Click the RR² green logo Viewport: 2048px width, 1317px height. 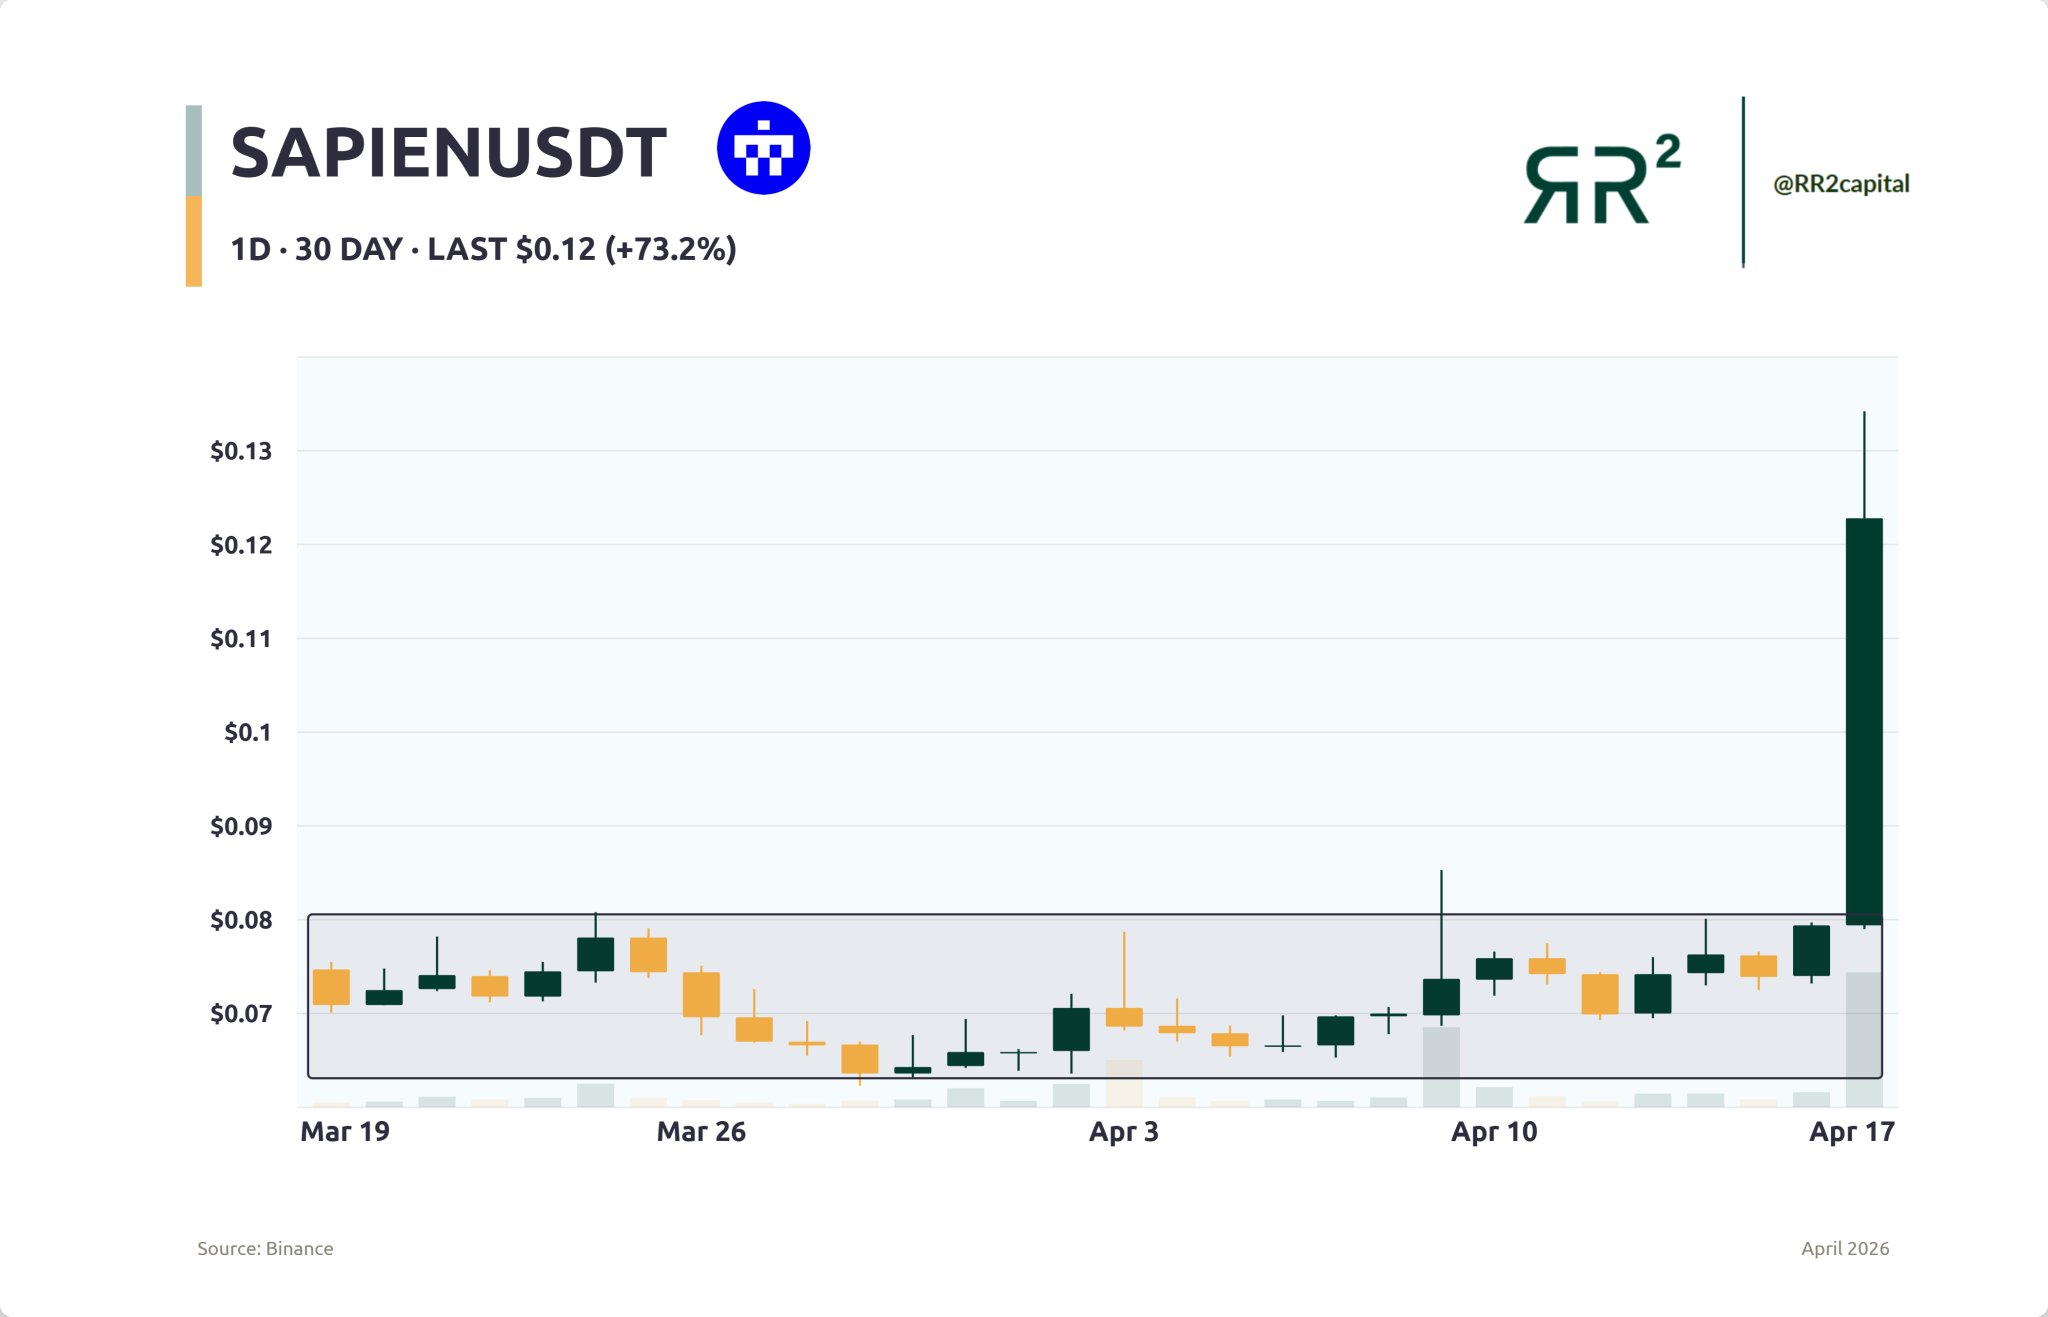pos(1600,181)
